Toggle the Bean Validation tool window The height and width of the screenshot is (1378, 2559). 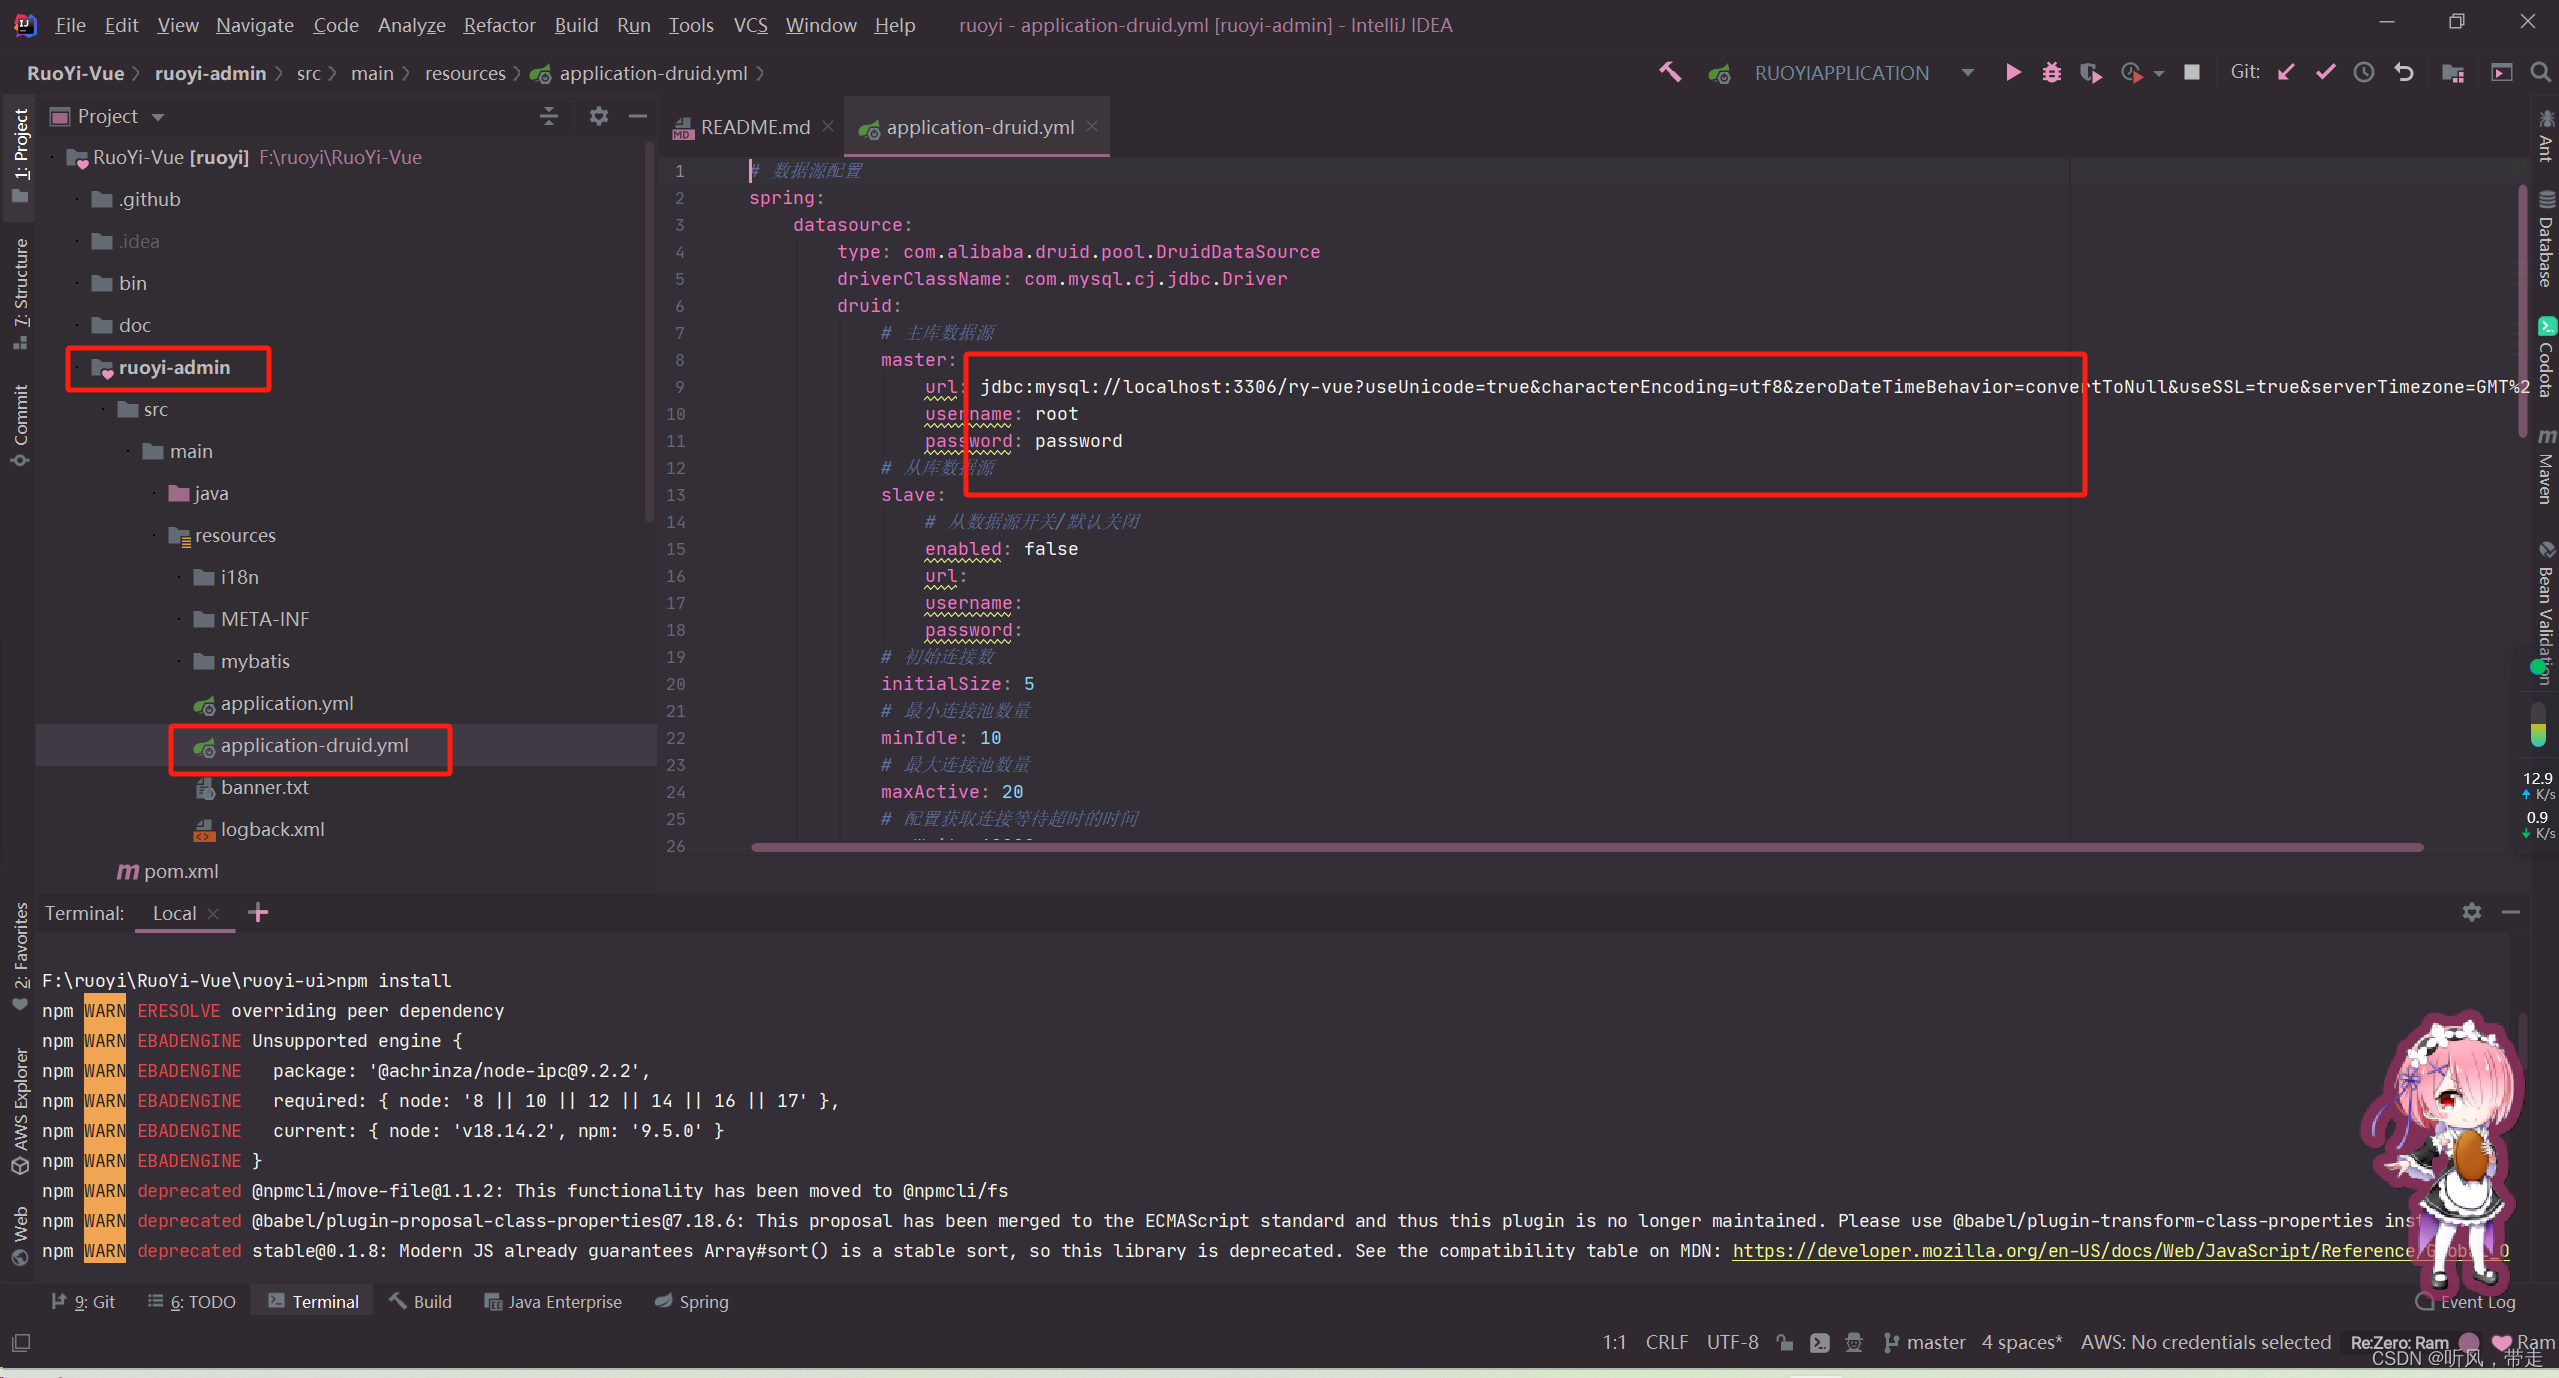tap(2545, 615)
